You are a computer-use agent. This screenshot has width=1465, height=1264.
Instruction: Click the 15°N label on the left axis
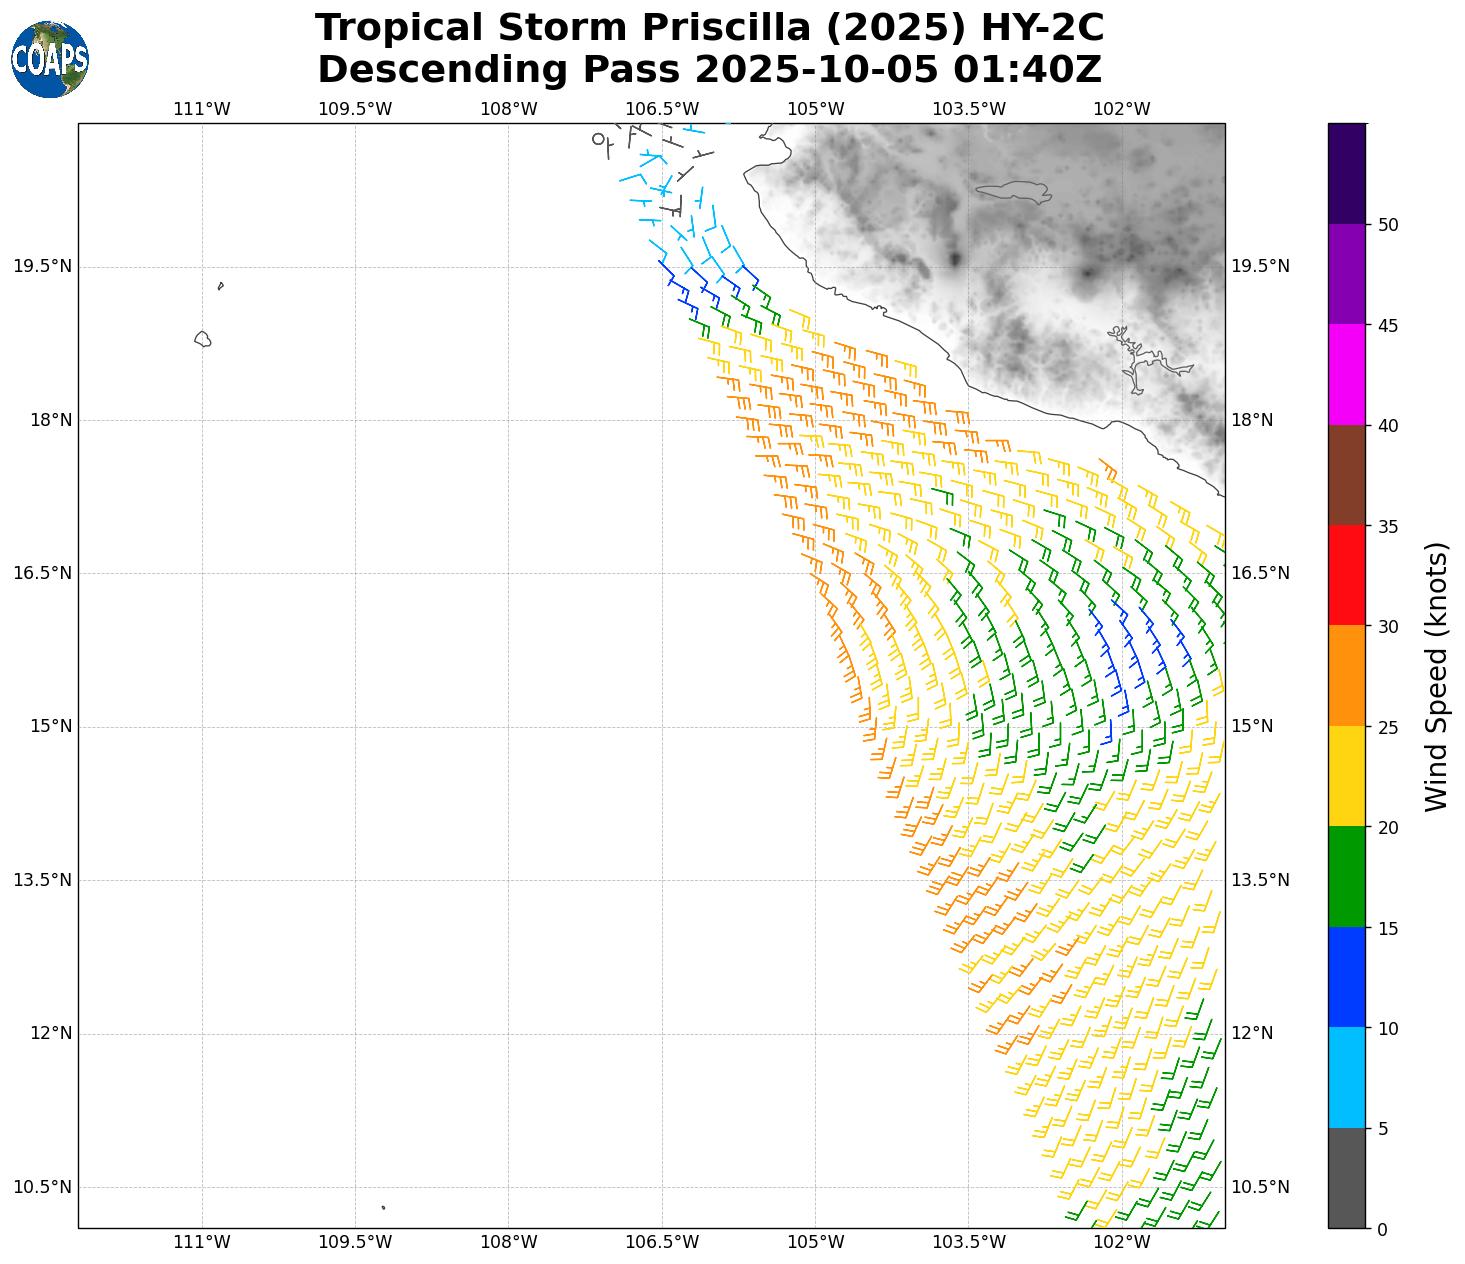51,726
